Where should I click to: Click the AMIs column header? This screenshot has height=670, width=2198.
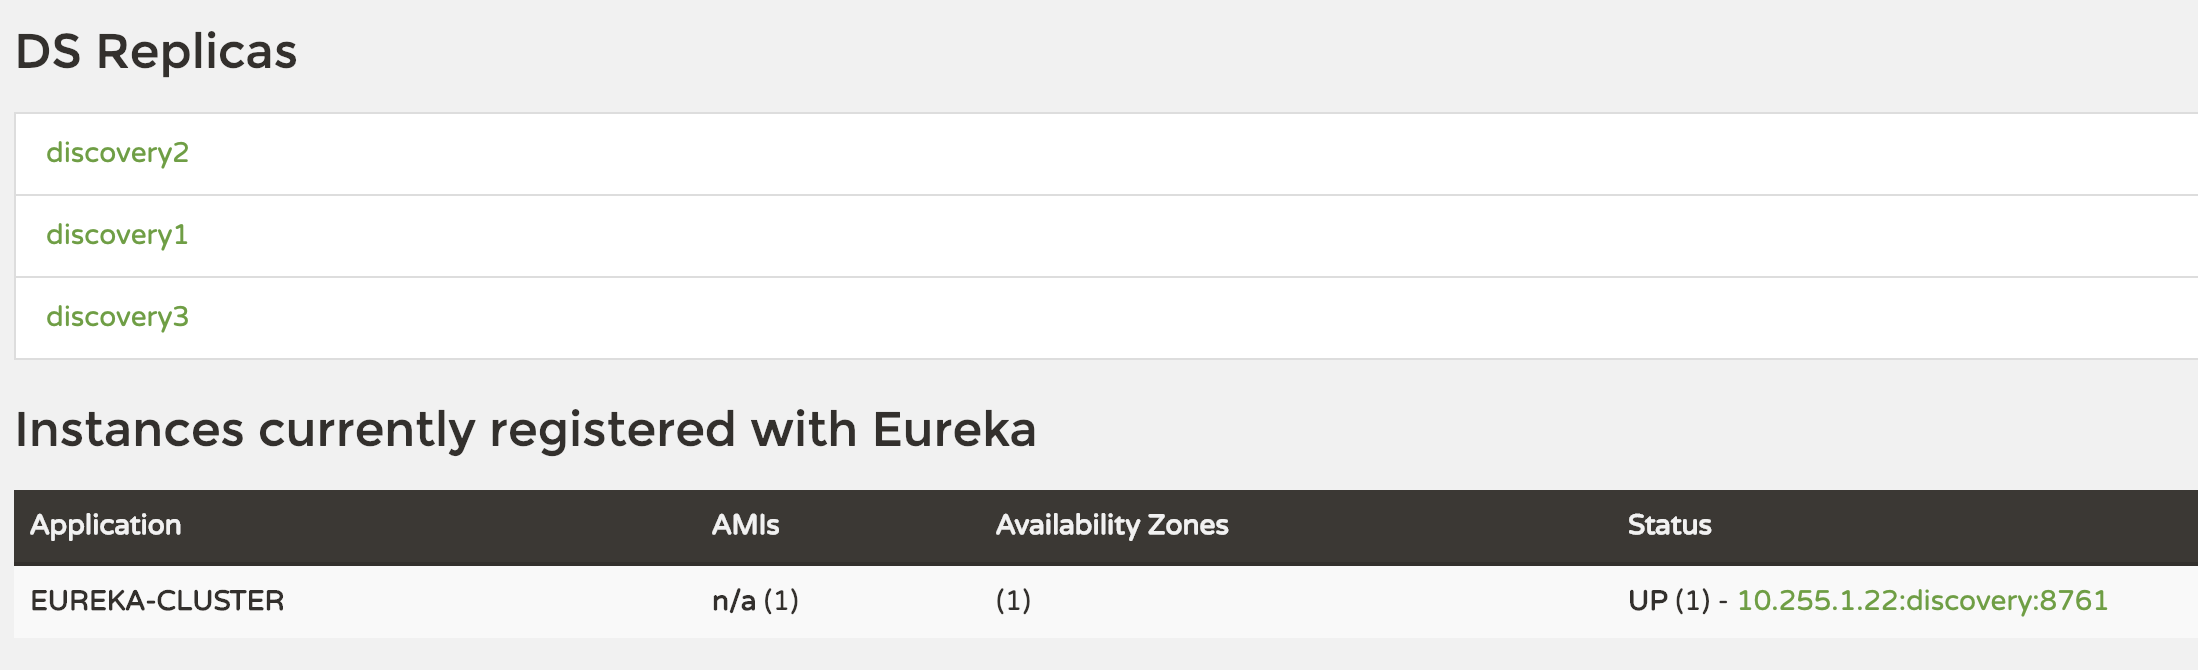click(x=744, y=524)
